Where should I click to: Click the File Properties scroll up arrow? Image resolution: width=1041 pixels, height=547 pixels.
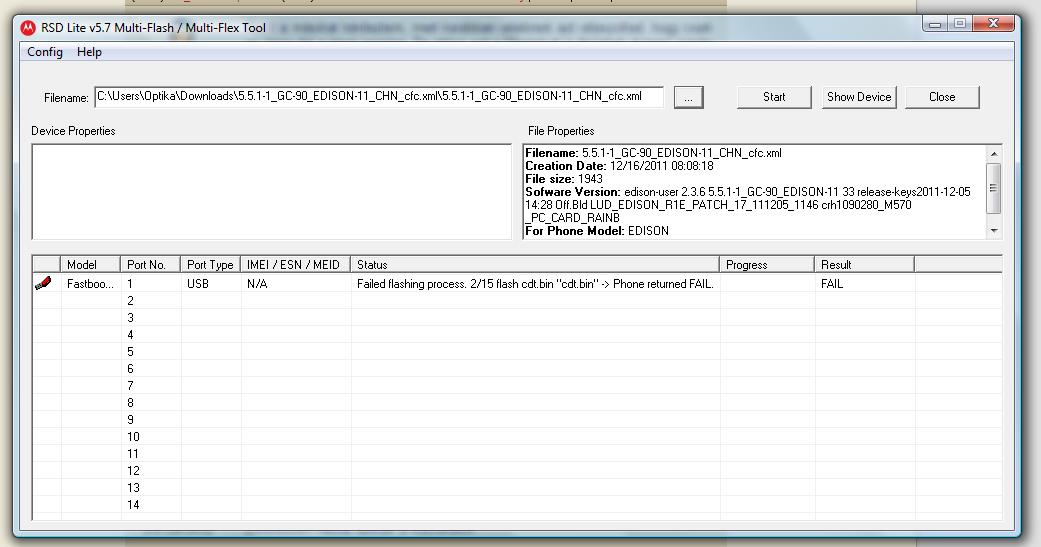(x=993, y=153)
